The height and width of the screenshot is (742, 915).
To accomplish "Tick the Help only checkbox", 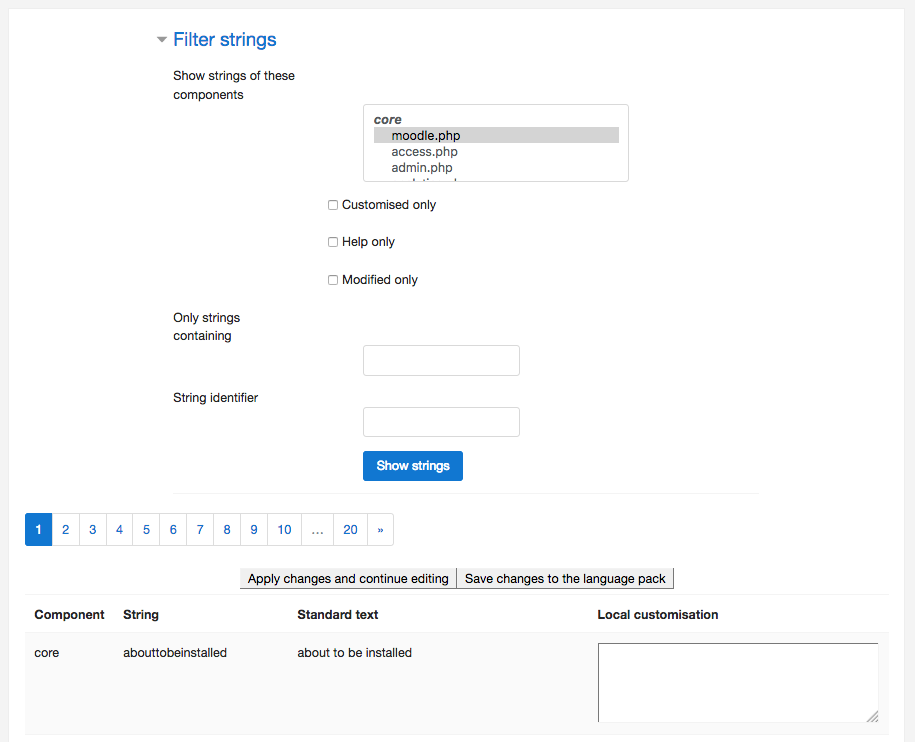I will [333, 242].
